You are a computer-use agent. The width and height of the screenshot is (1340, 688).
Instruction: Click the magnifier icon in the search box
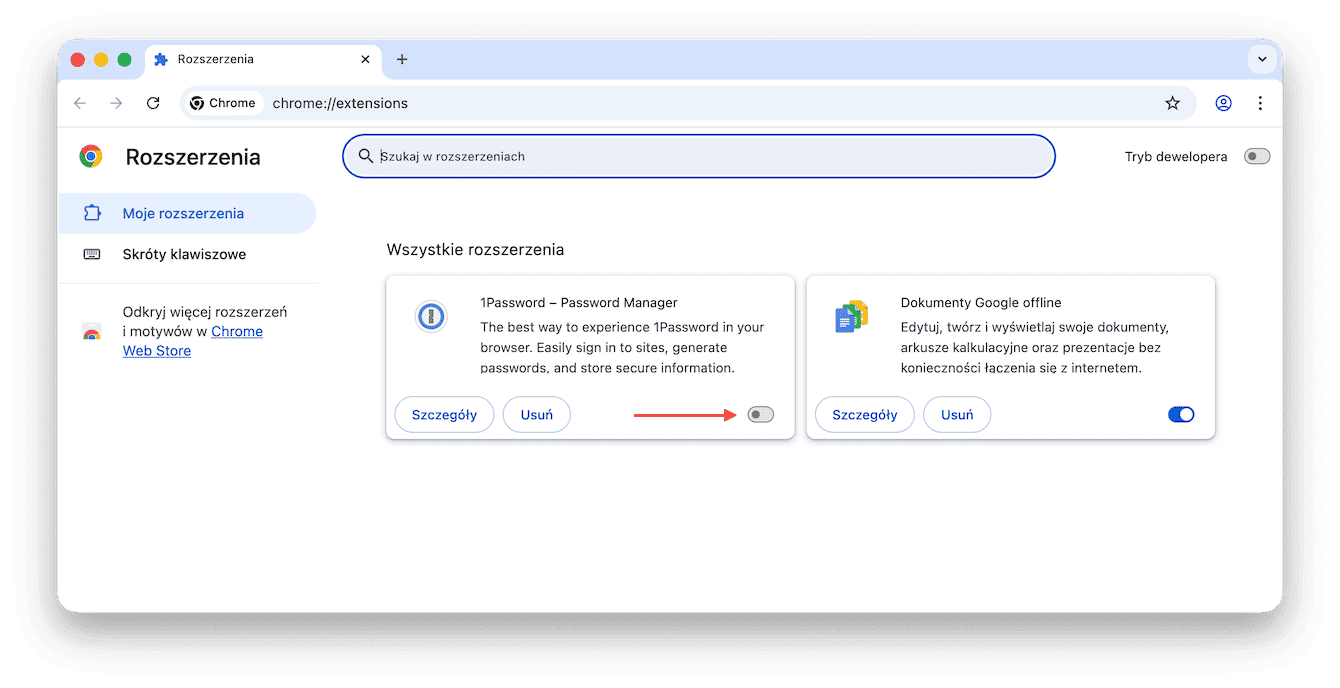[x=366, y=156]
